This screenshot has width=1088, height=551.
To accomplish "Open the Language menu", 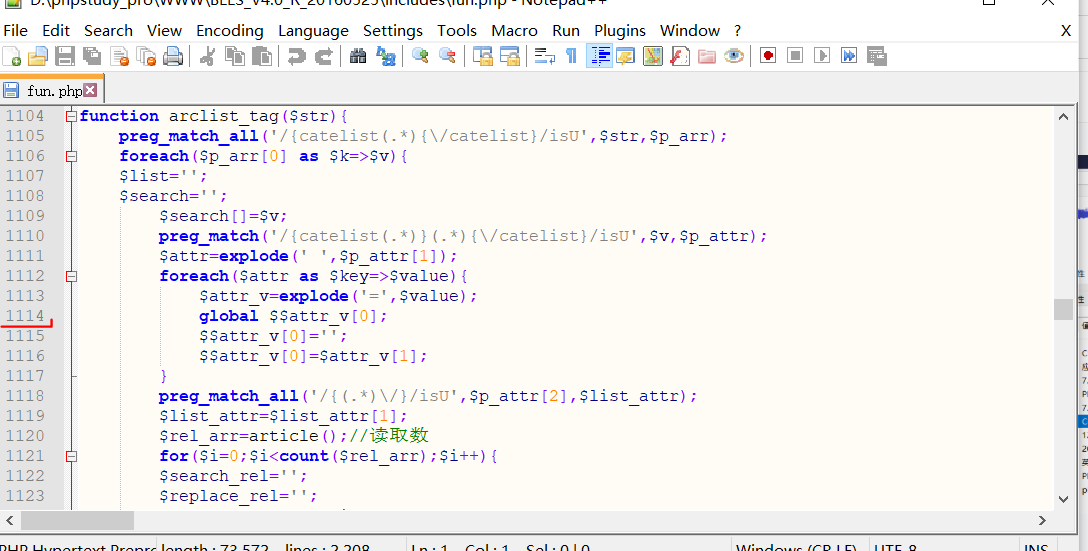I will 313,31.
